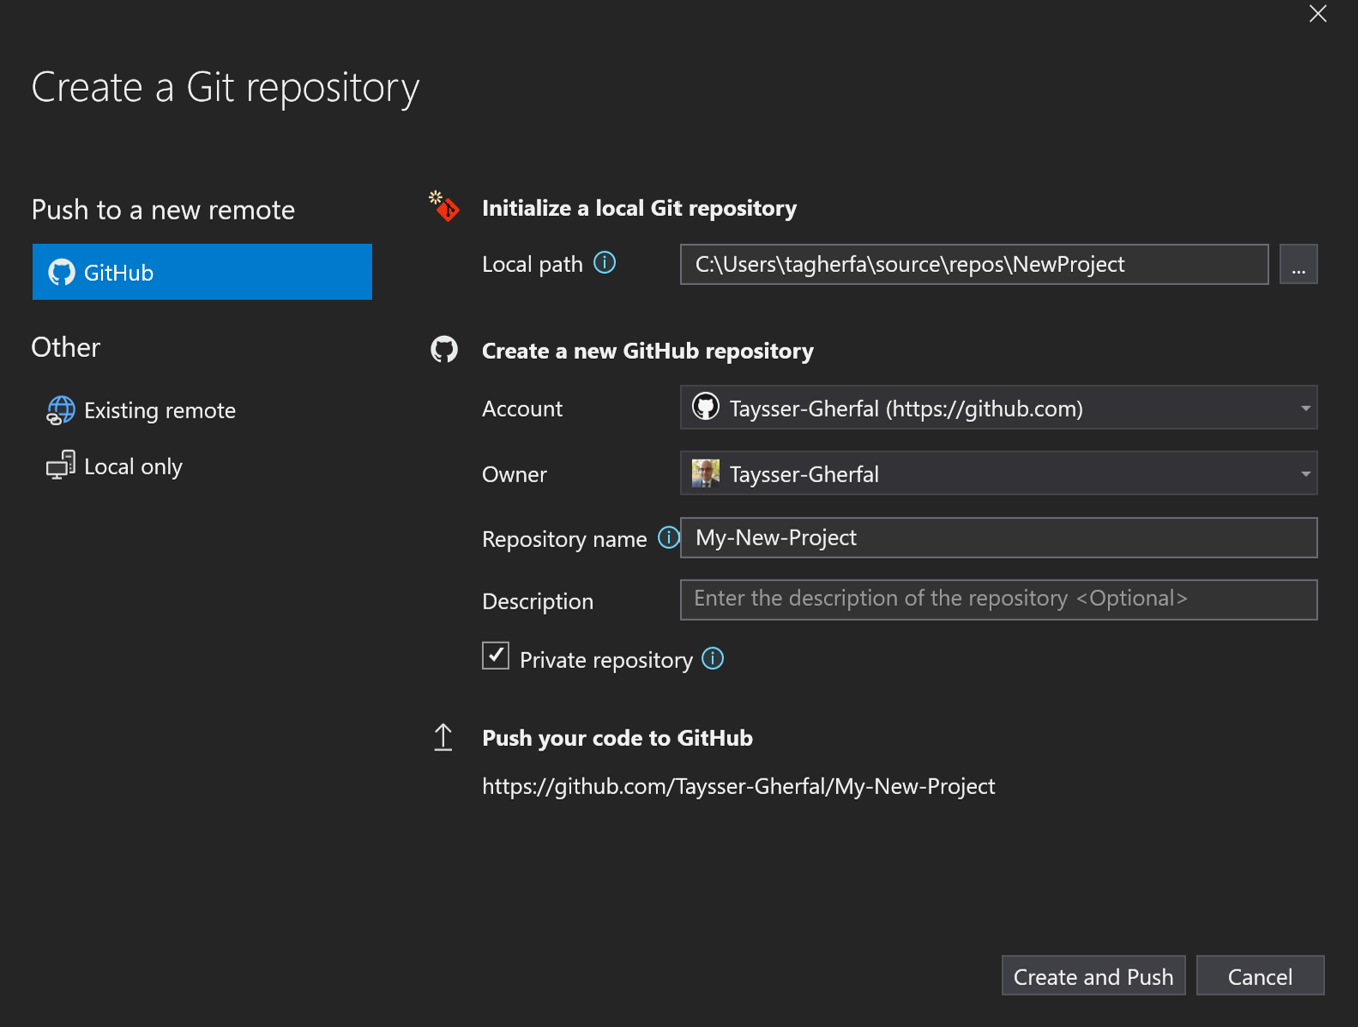Viewport: 1358px width, 1027px height.
Task: Uncheck the Private repository checkbox
Action: 496,656
